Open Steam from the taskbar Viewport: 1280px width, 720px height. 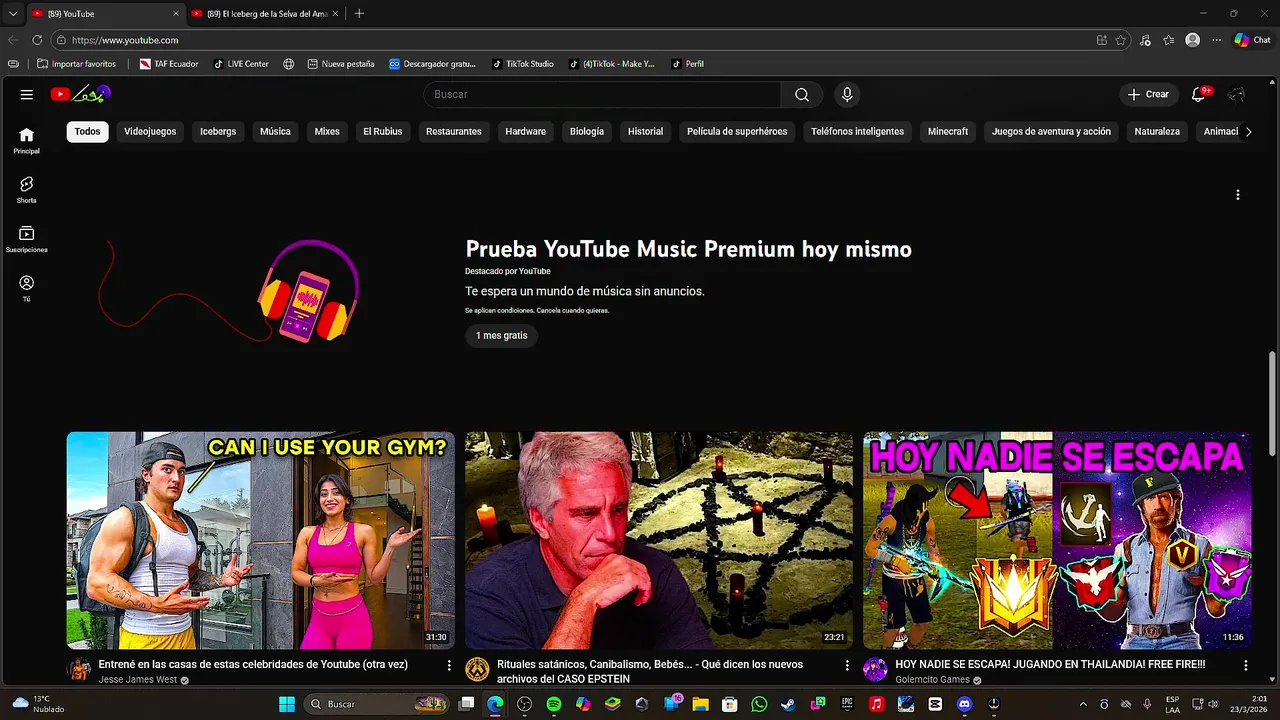coord(788,704)
